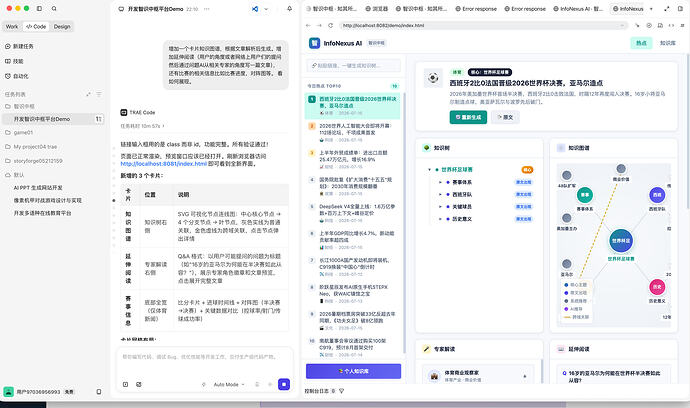Image resolution: width=690 pixels, height=408 pixels.
Task: Expand the 任务耗时 10m 57s details
Action: click(x=142, y=126)
